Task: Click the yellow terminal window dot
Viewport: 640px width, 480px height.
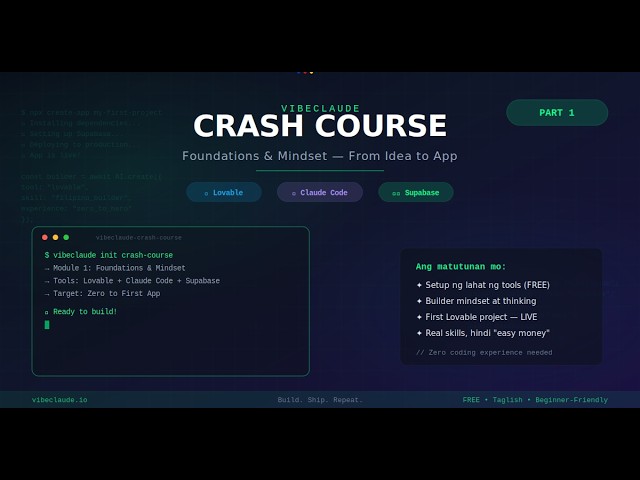Action: pyautogui.click(x=56, y=237)
